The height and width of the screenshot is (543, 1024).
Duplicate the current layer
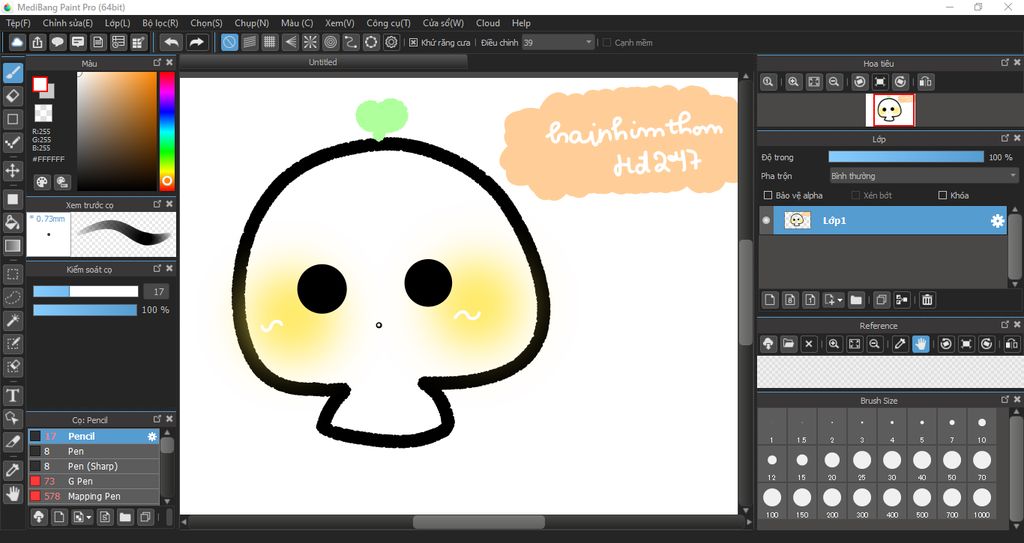[880, 300]
